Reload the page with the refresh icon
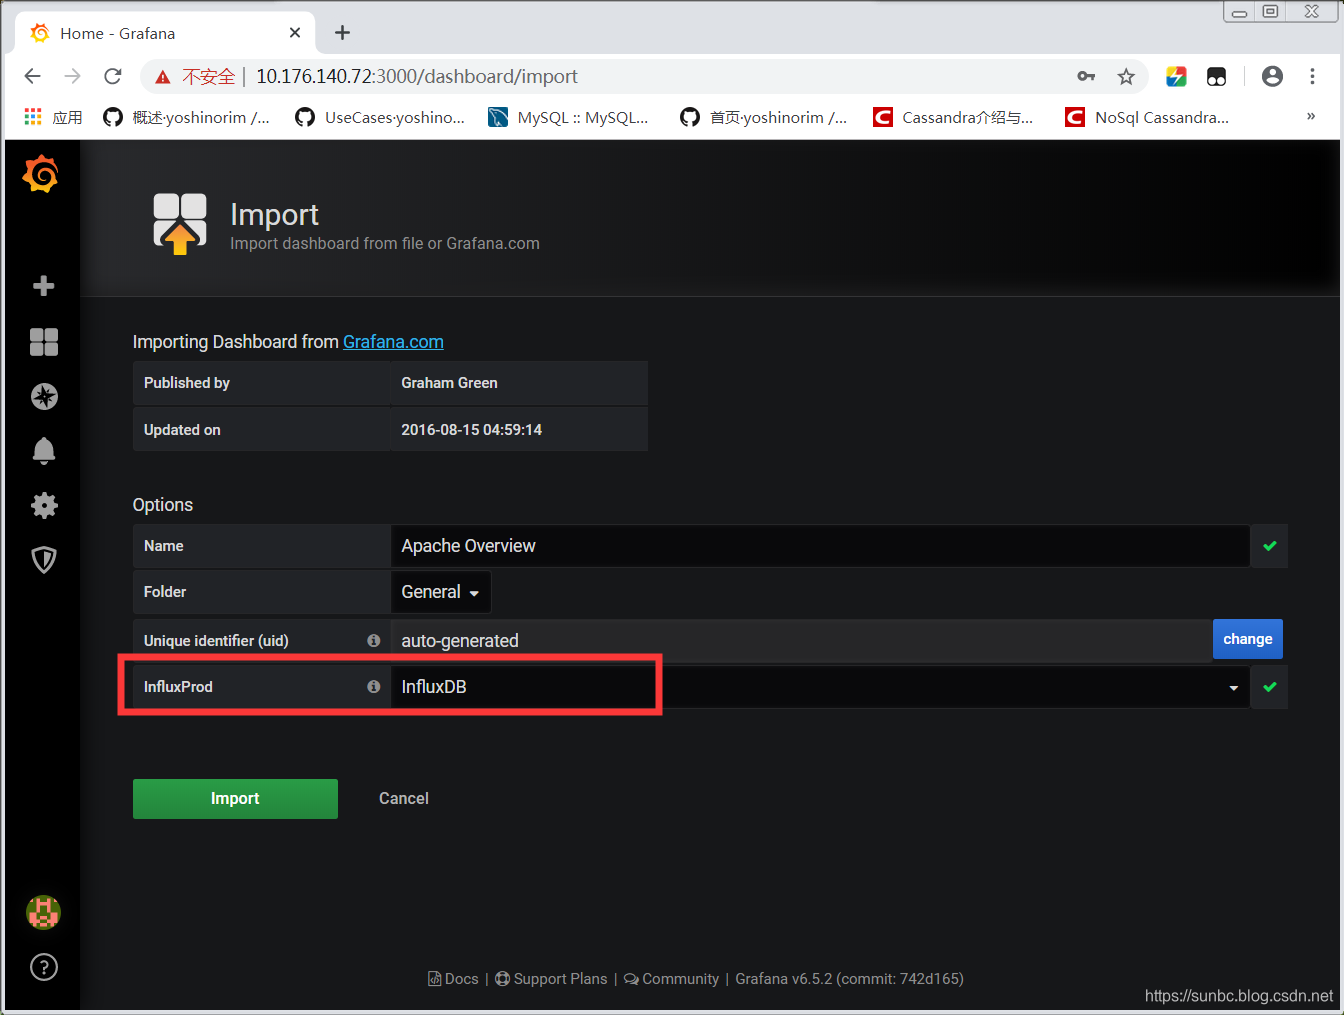This screenshot has height=1015, width=1344. [x=113, y=76]
